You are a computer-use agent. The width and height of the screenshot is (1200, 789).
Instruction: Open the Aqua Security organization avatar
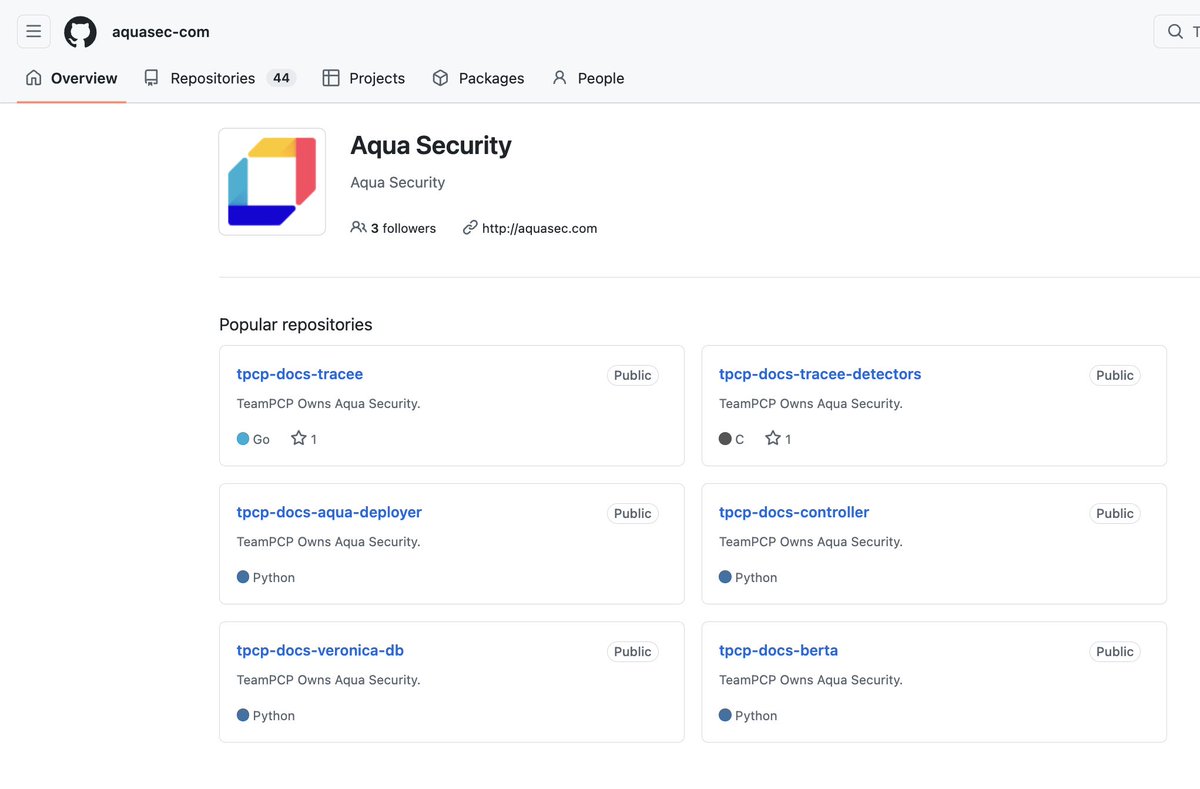pos(271,181)
